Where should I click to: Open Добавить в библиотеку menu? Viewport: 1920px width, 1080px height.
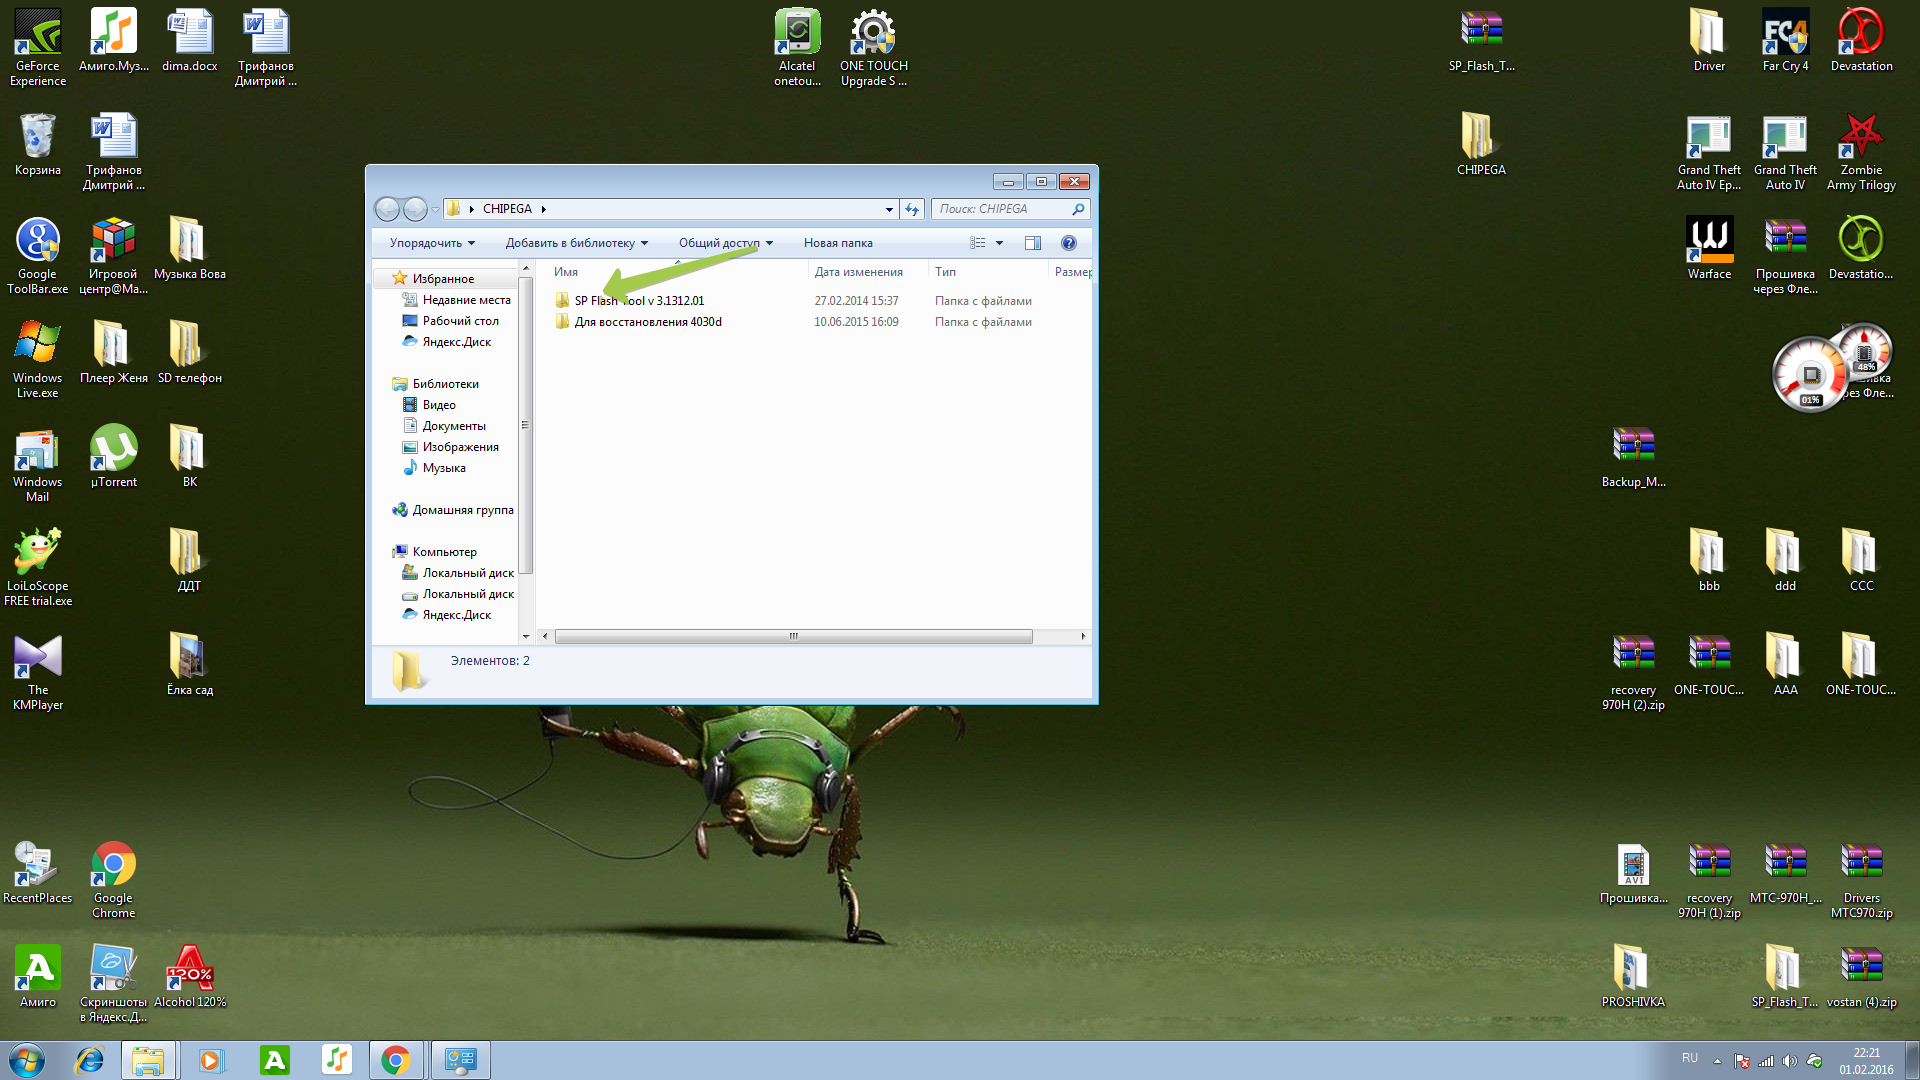point(576,243)
